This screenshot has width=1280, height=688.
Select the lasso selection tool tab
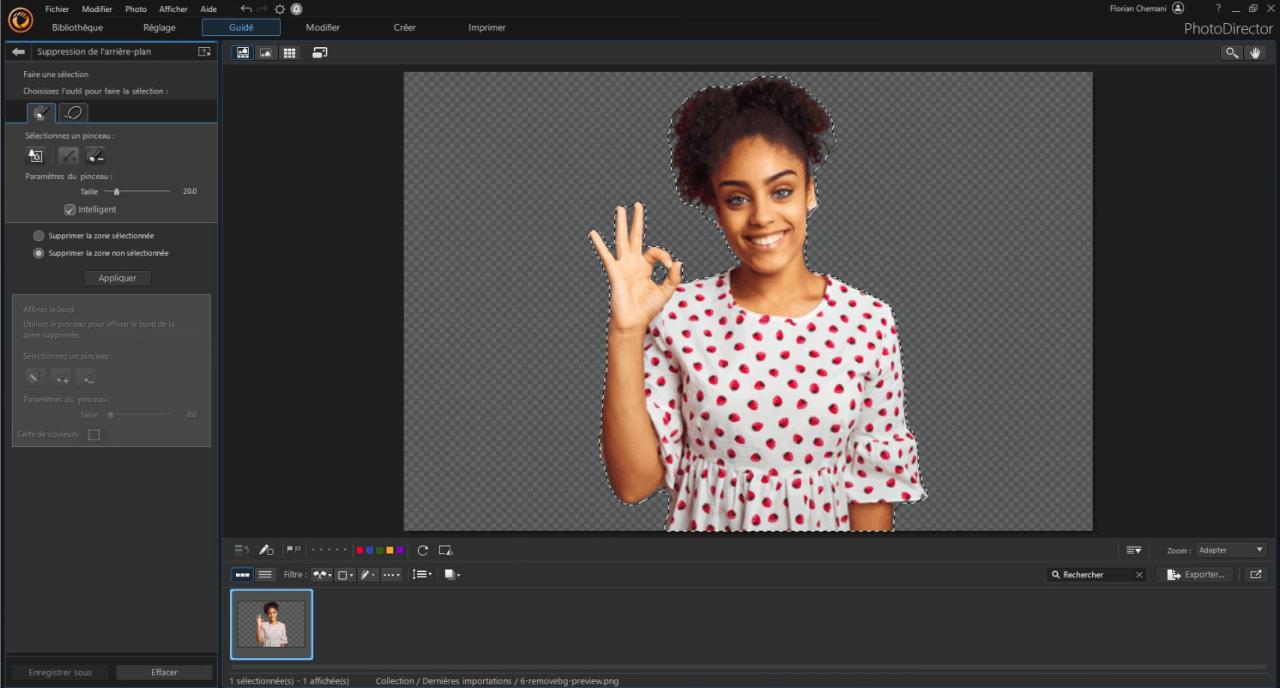pos(74,113)
